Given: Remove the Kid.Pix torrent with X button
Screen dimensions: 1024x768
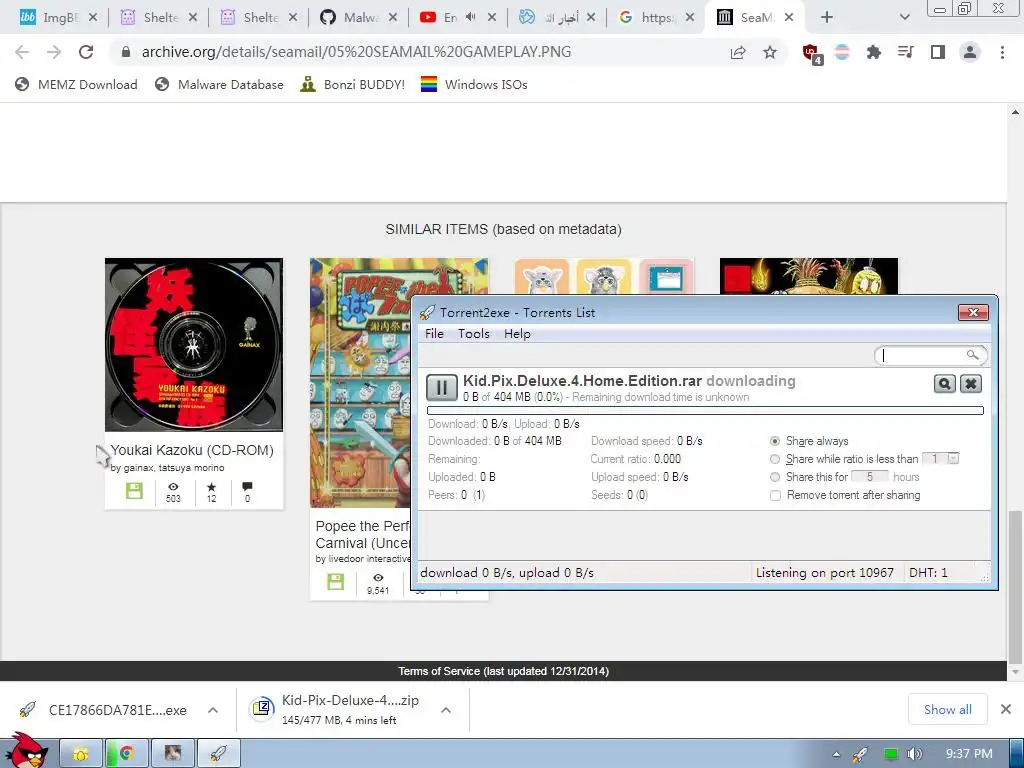Looking at the screenshot, I should 970,384.
